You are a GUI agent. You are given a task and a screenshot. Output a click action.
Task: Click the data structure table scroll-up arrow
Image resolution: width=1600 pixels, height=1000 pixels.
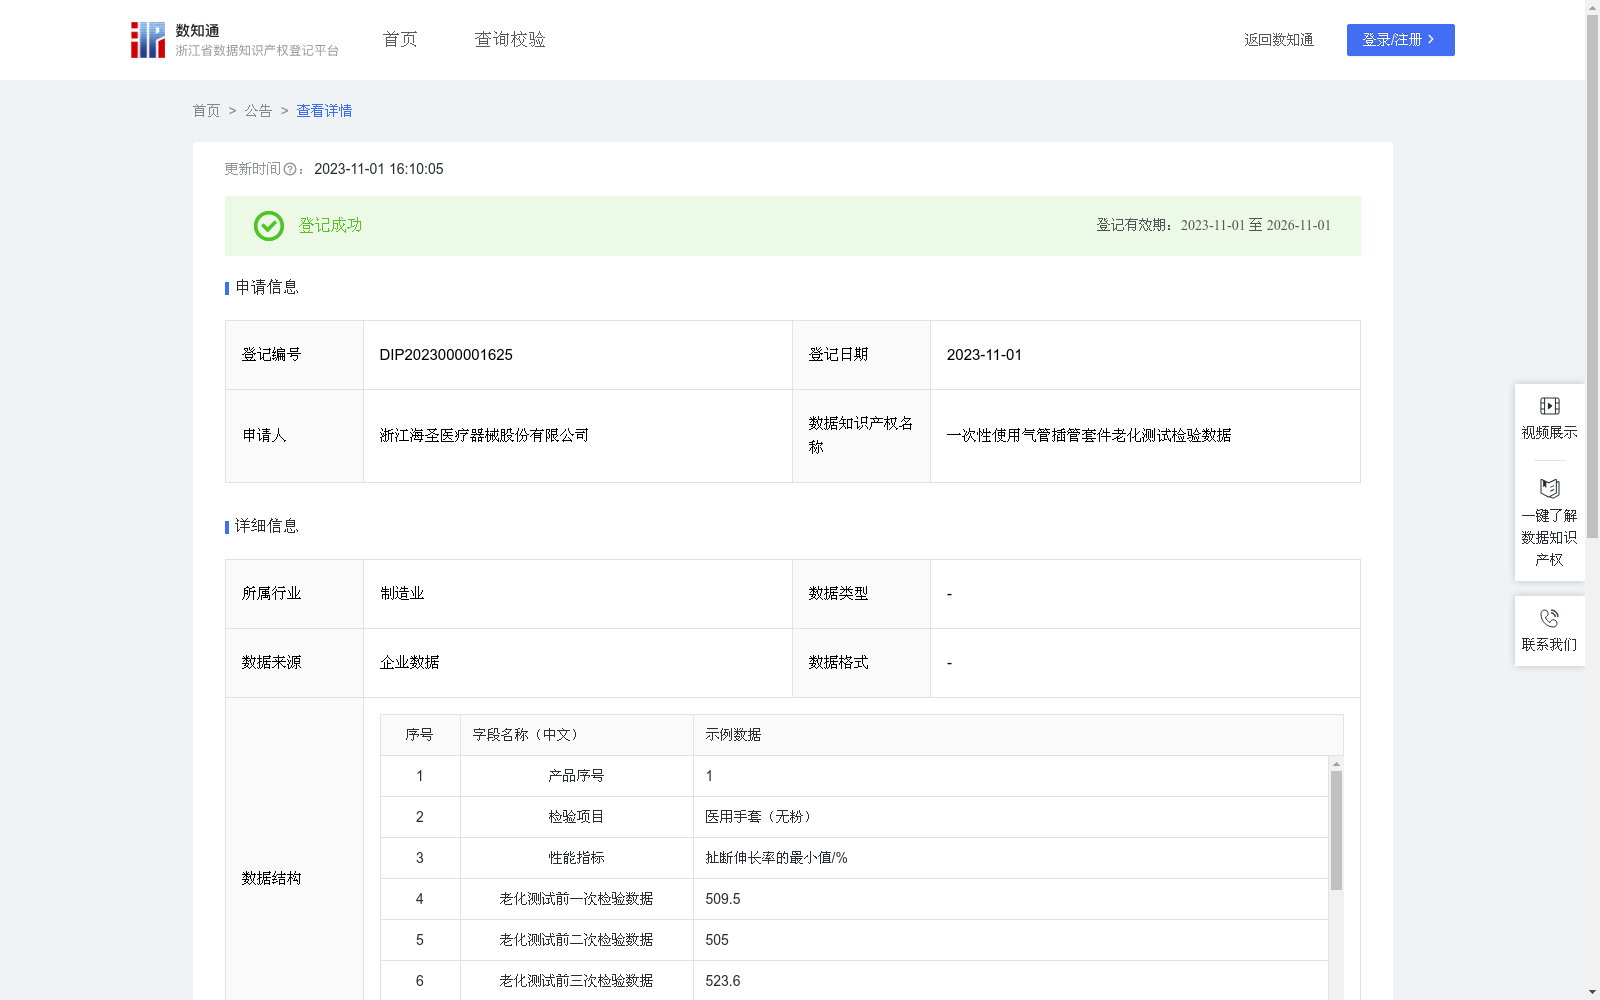click(x=1336, y=764)
